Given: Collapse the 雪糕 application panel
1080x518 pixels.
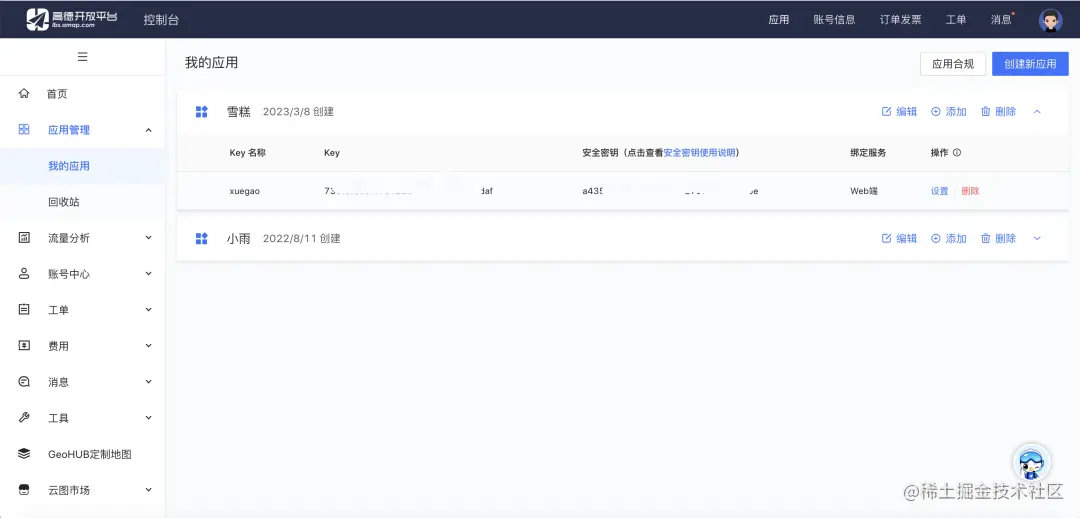Looking at the screenshot, I should coord(1037,112).
